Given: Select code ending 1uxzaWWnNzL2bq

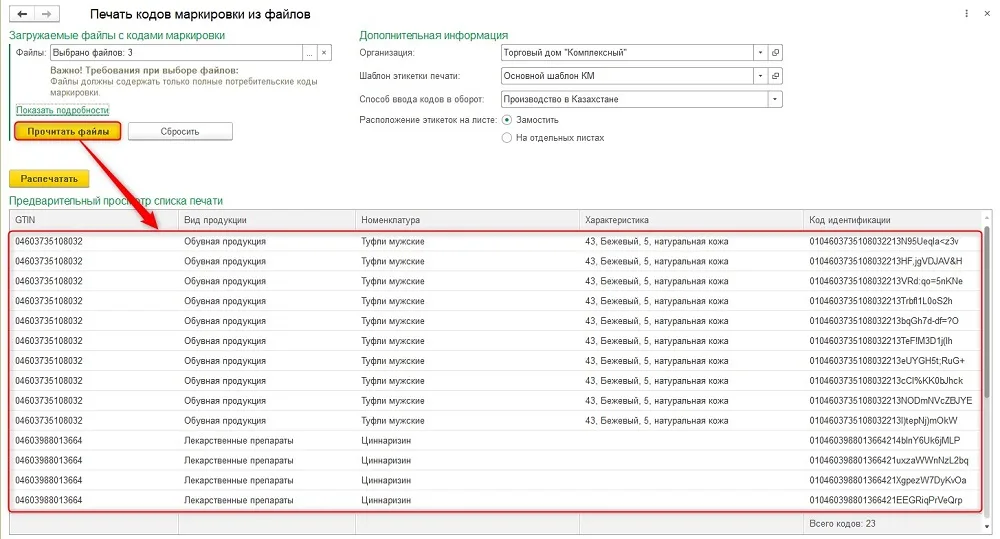Looking at the screenshot, I should click(889, 461).
